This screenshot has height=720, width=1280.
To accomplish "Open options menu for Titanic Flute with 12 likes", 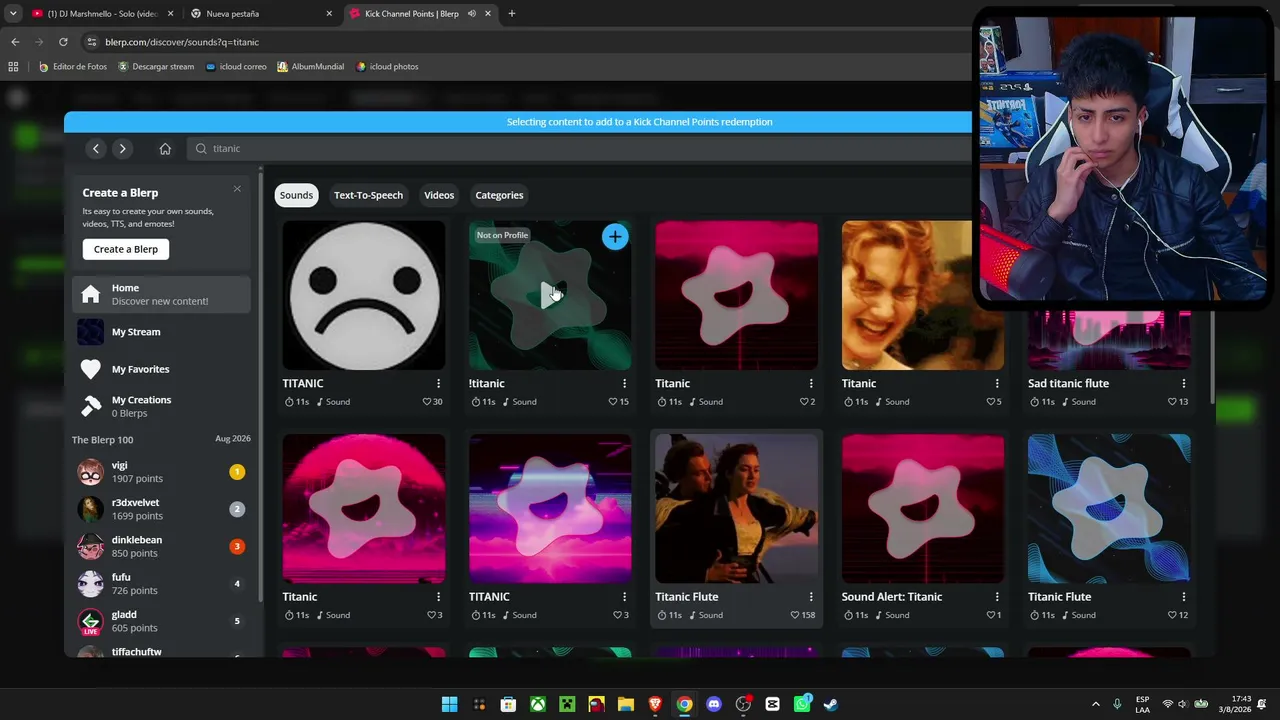I will [1183, 597].
